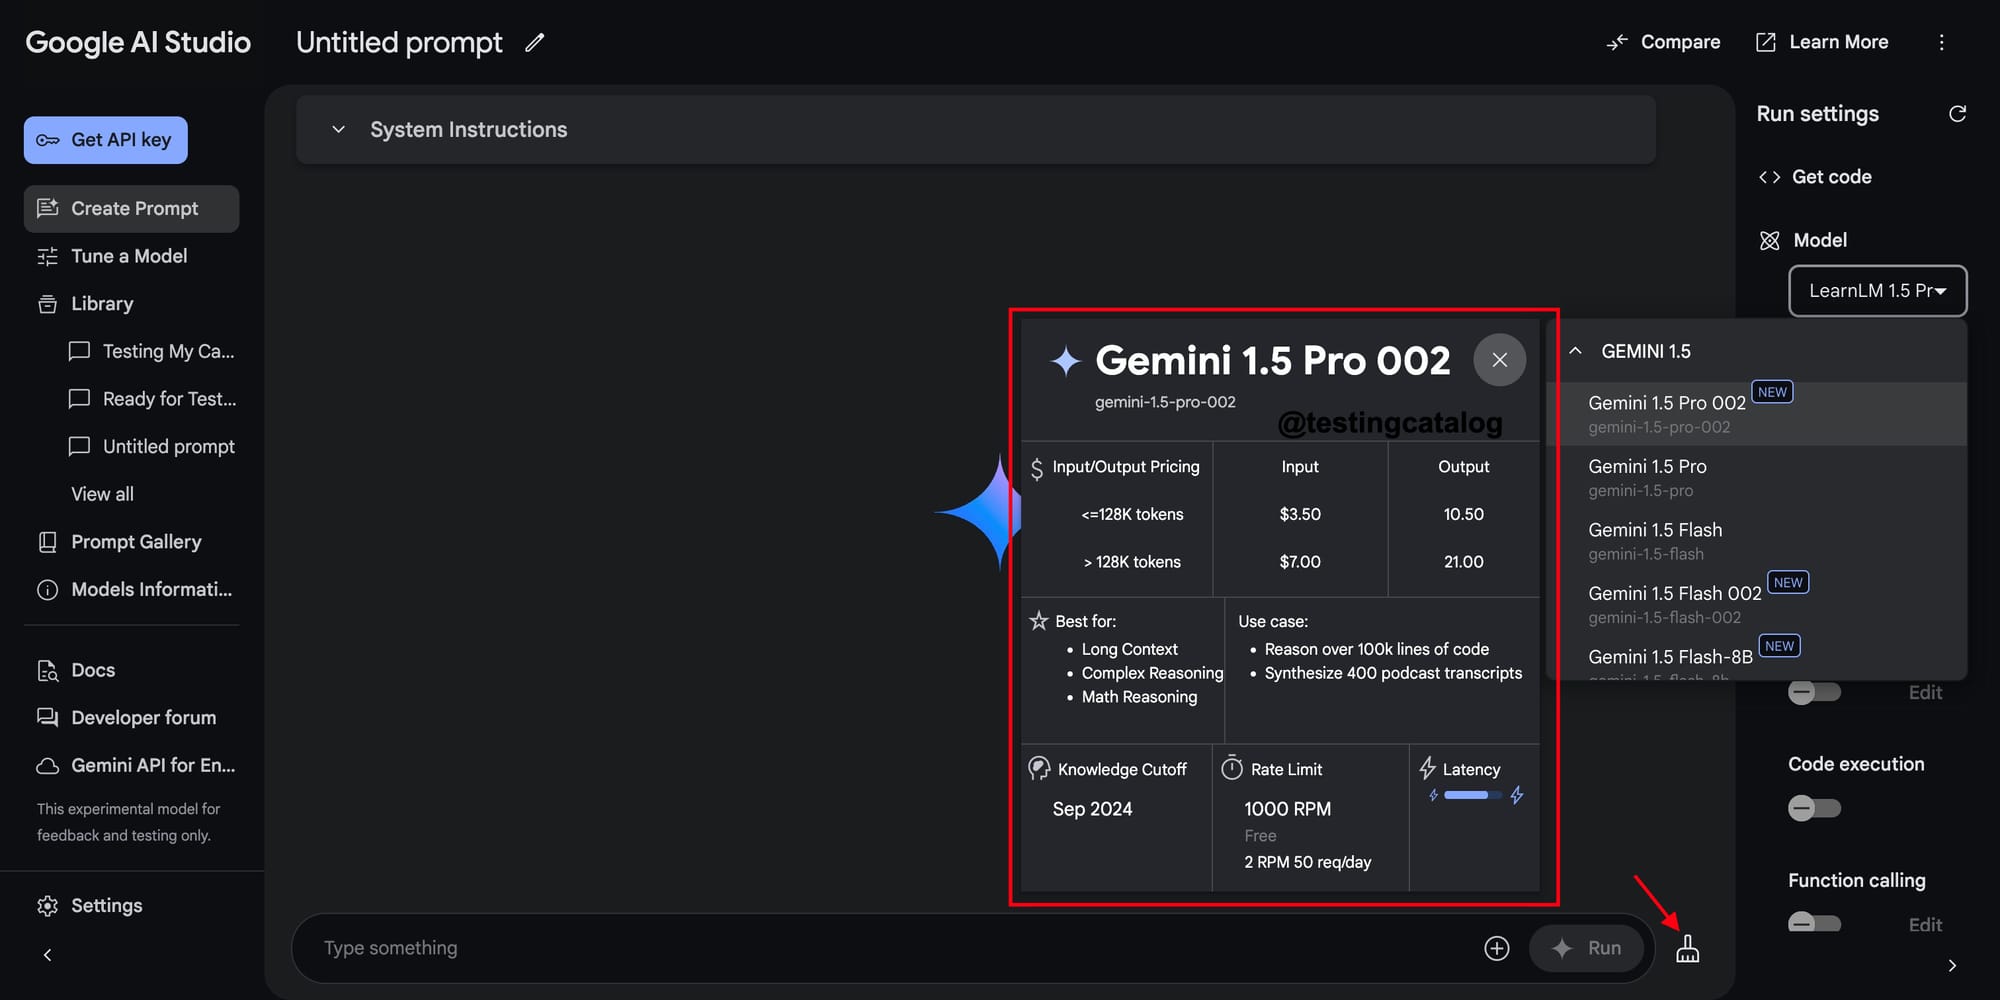Open the LearnLM 1.5 Pro model dropdown
The height and width of the screenshot is (1000, 2000).
[1877, 291]
